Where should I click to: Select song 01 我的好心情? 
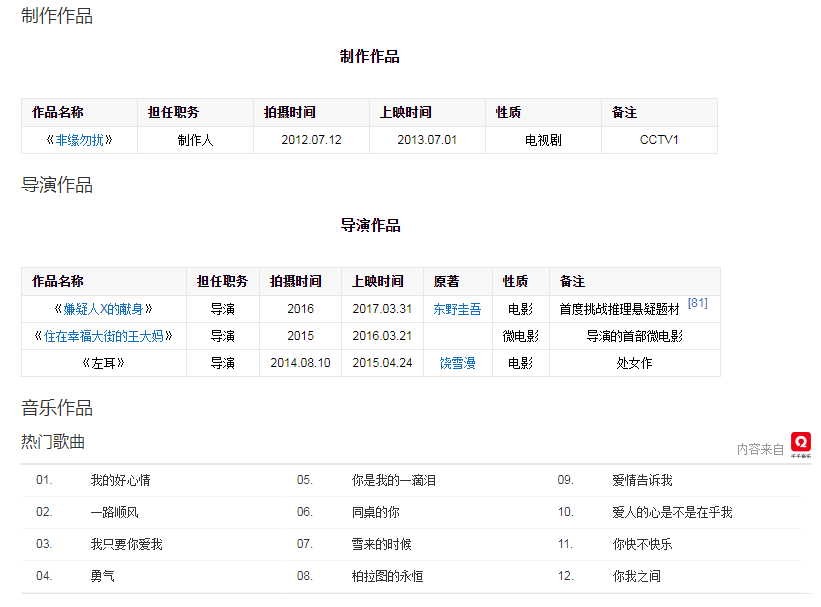(x=120, y=480)
